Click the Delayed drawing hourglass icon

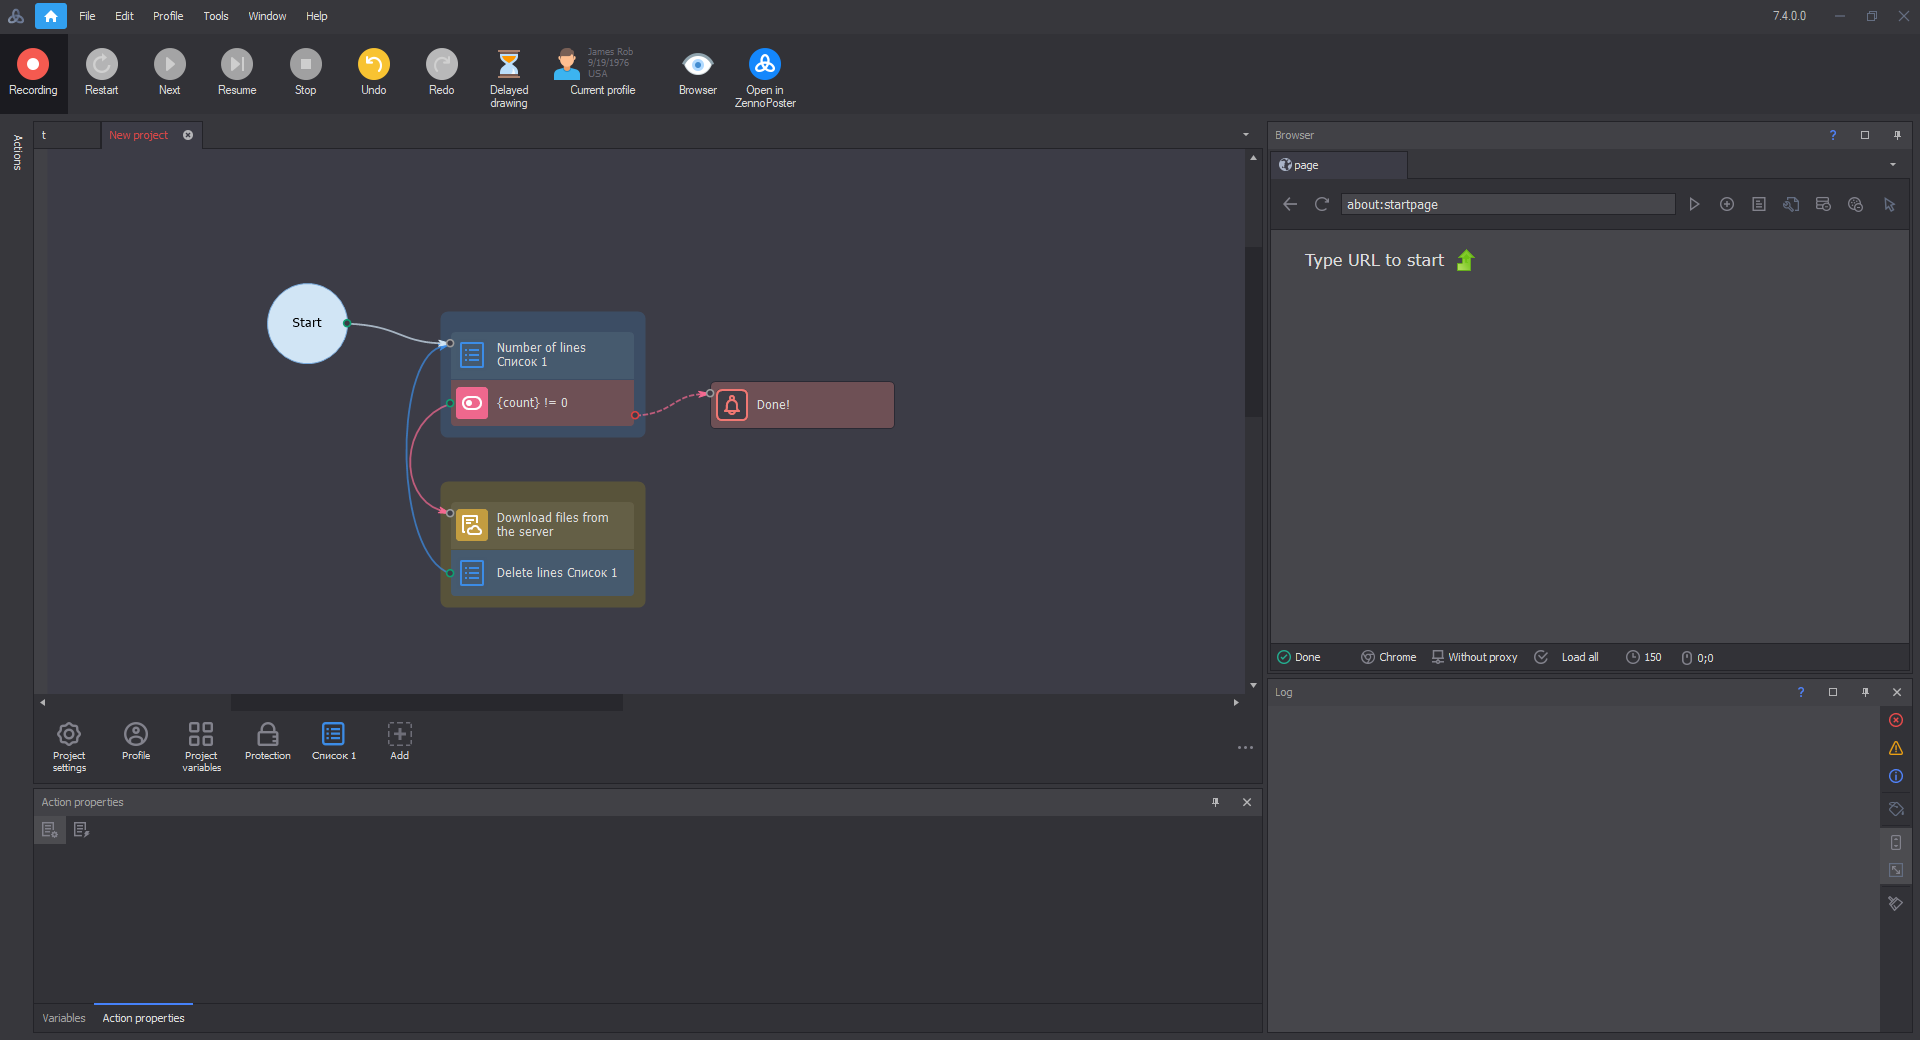pos(508,65)
